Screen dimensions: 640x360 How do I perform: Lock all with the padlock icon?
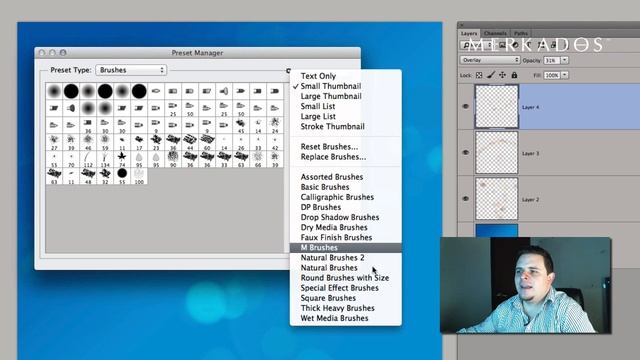pyautogui.click(x=514, y=75)
